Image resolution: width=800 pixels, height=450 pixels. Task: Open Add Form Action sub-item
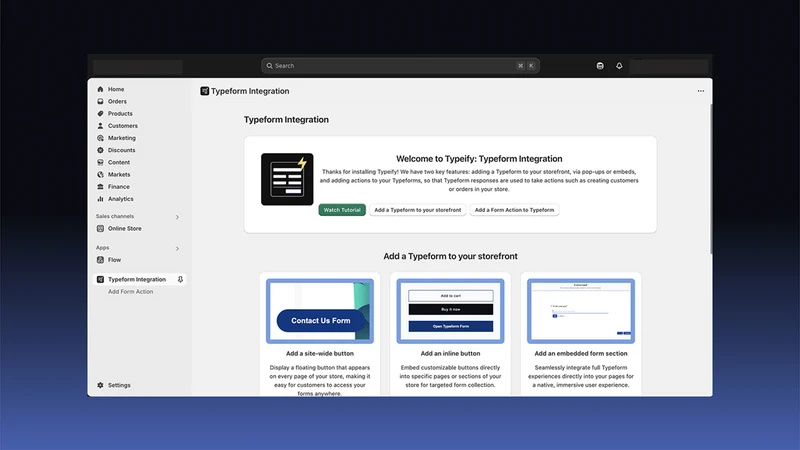(130, 292)
